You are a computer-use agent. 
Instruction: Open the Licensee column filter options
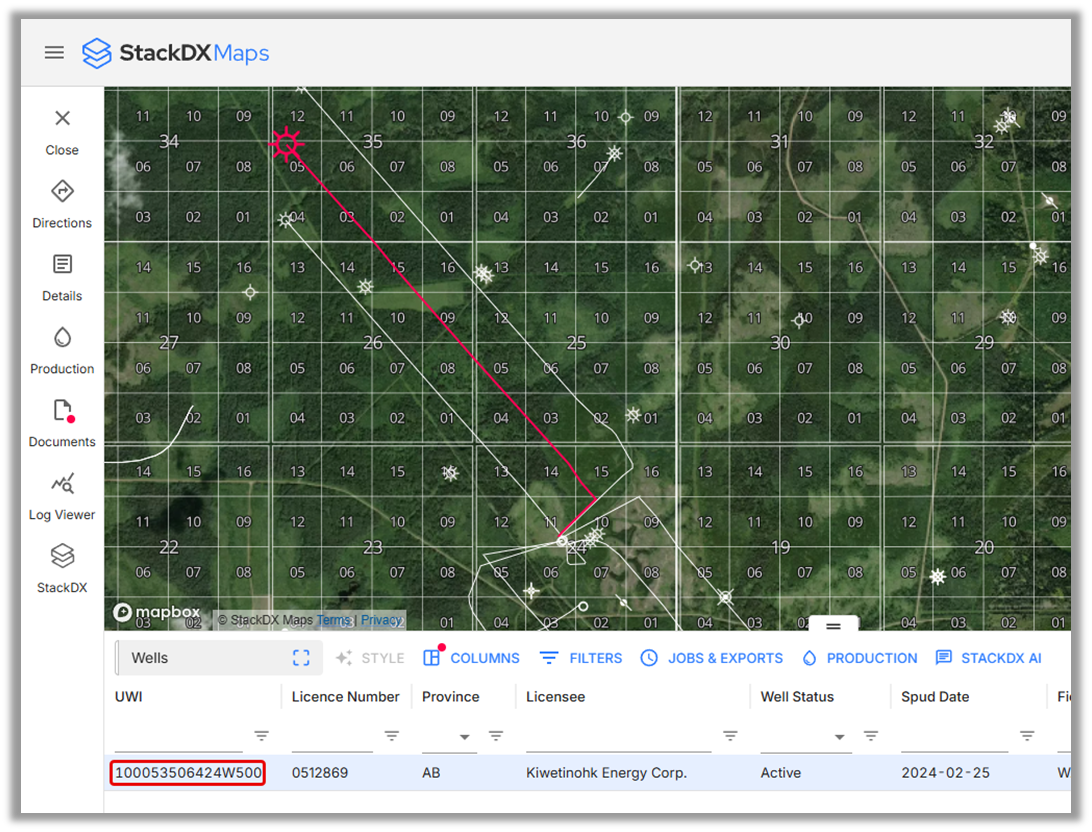[x=730, y=736]
